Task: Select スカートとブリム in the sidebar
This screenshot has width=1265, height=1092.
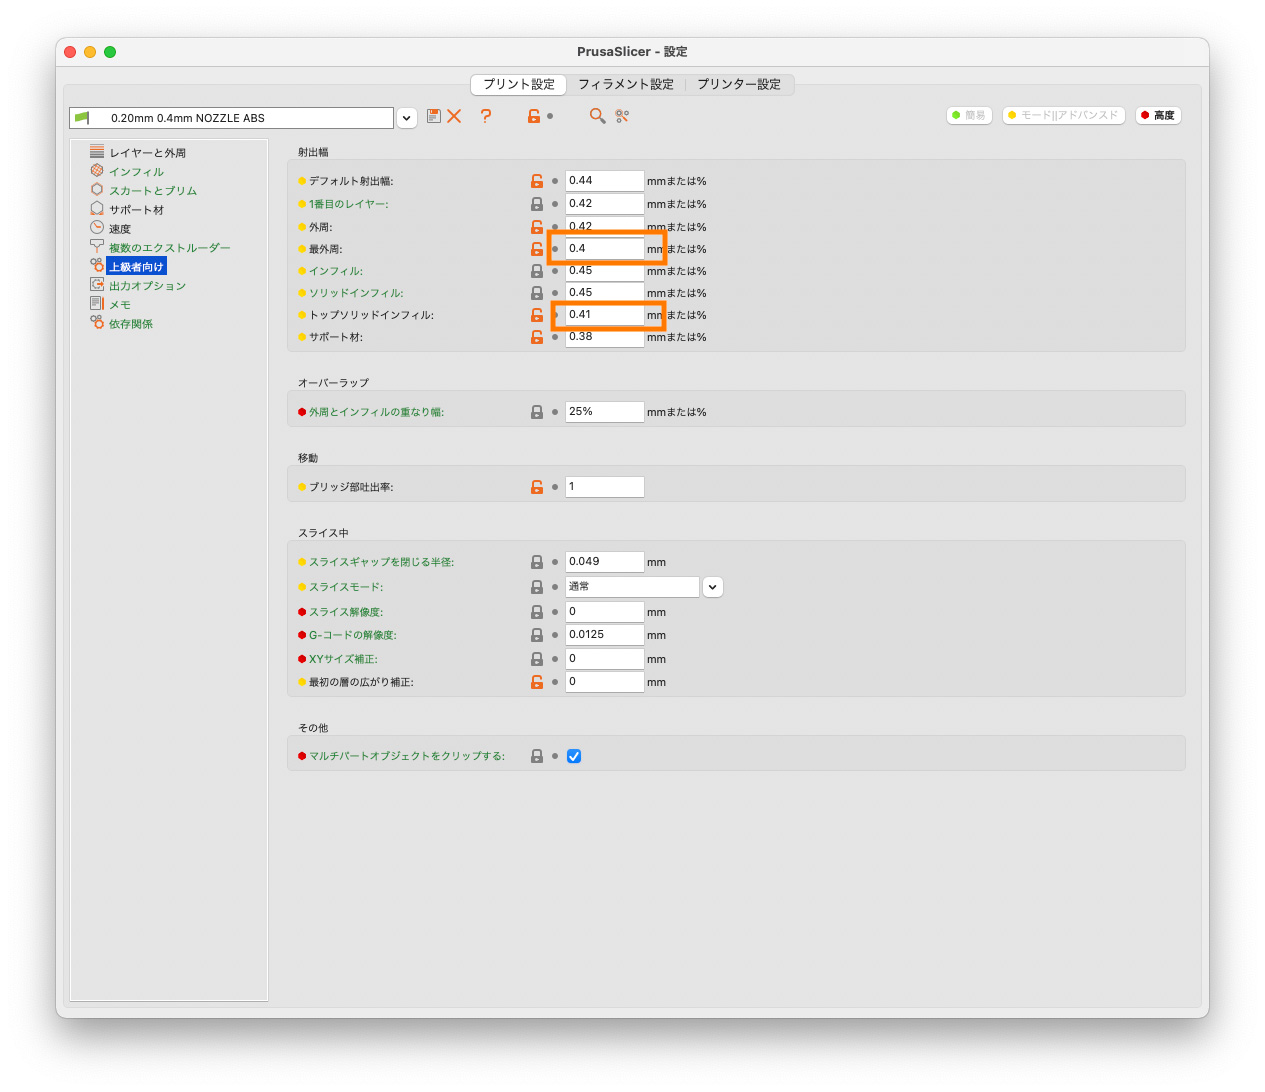Action: coord(153,191)
